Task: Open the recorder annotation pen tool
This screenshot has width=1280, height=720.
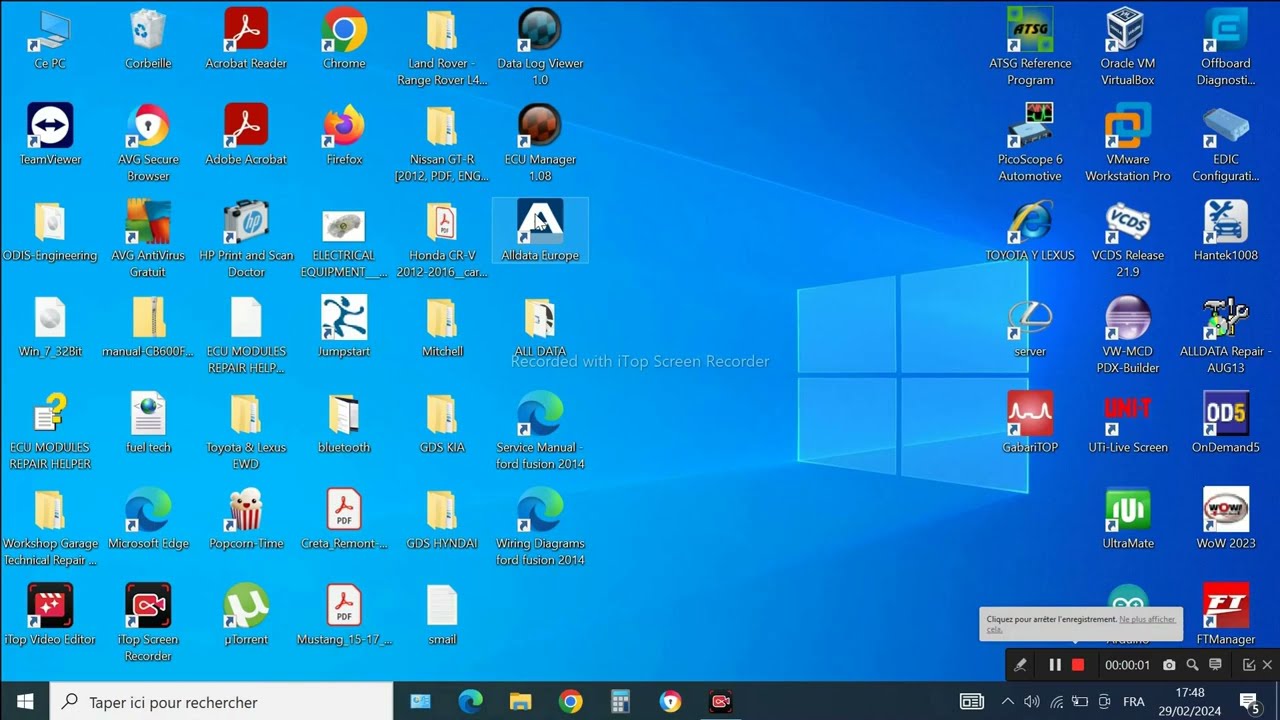Action: click(x=1020, y=665)
